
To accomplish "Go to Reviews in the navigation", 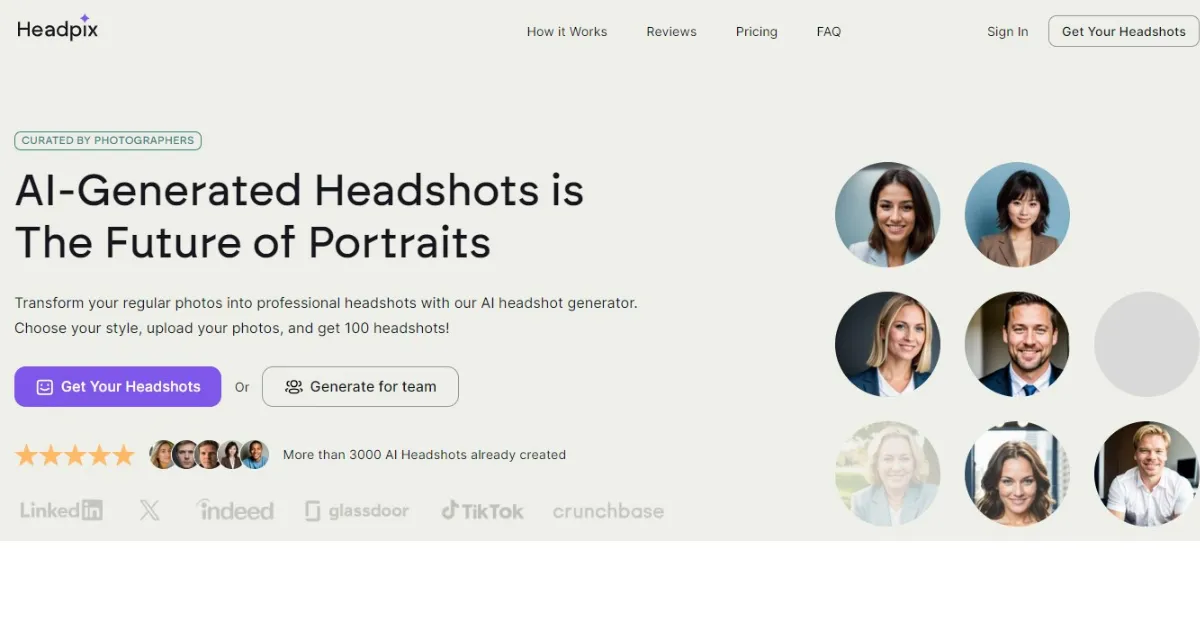I will [671, 31].
